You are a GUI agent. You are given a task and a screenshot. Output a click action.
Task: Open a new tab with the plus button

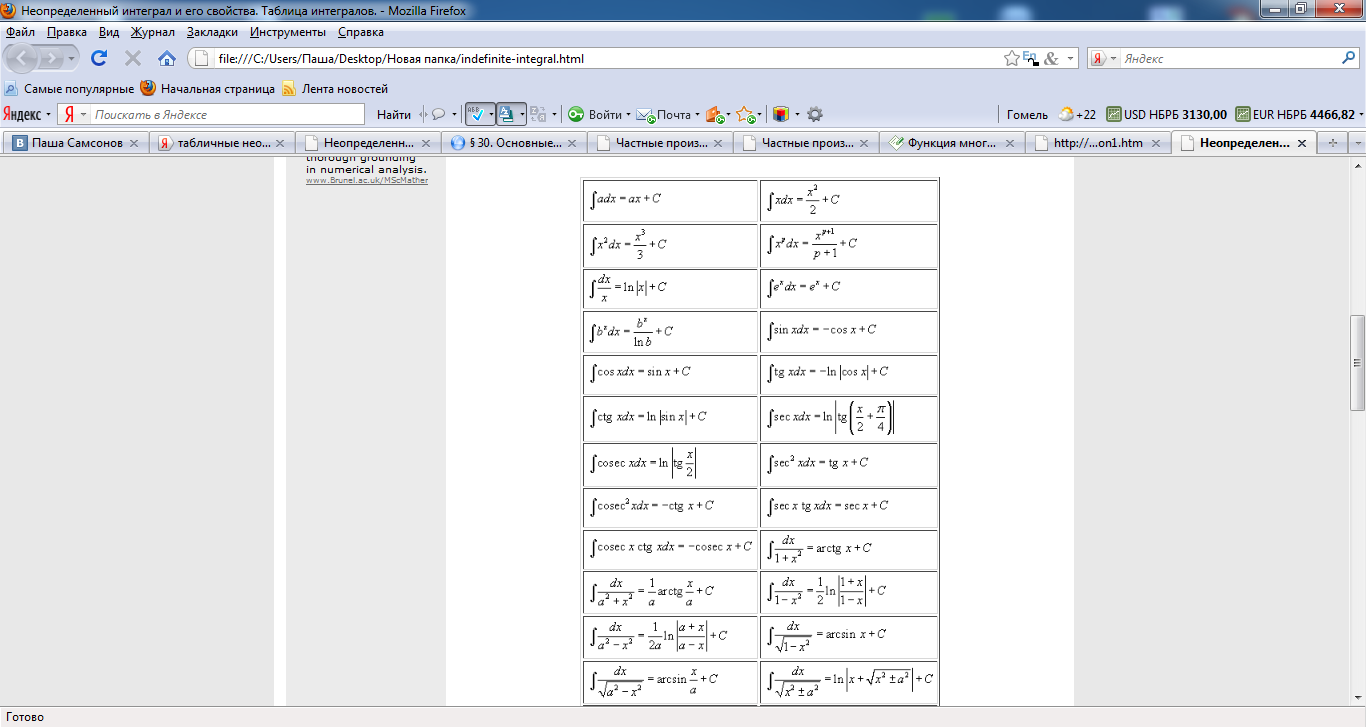point(1332,143)
